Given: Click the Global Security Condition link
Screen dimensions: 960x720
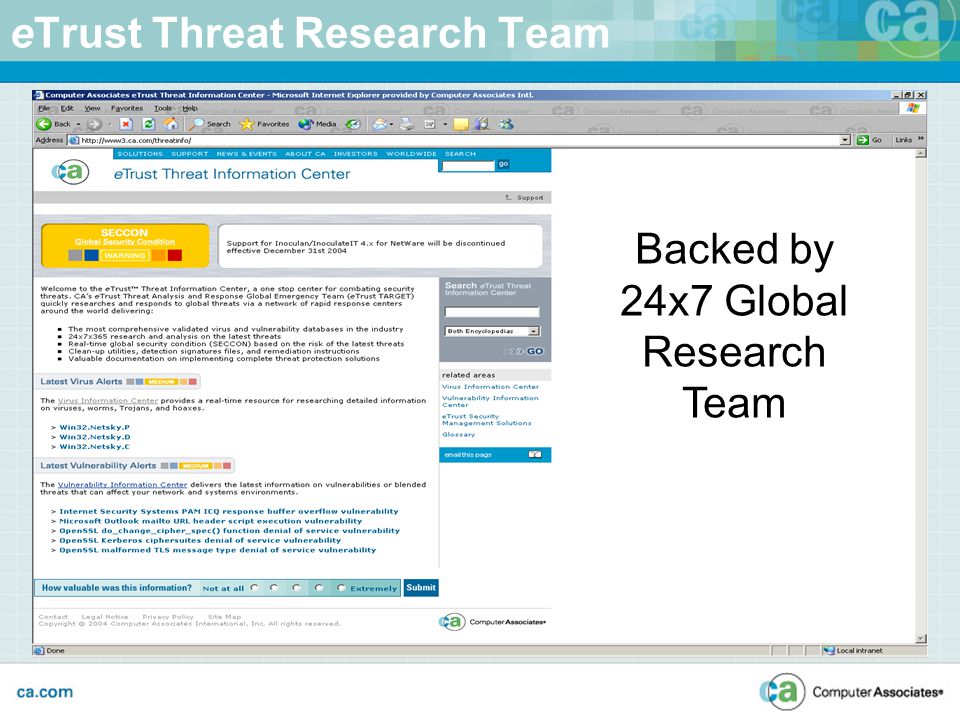Looking at the screenshot, I should click(x=125, y=242).
